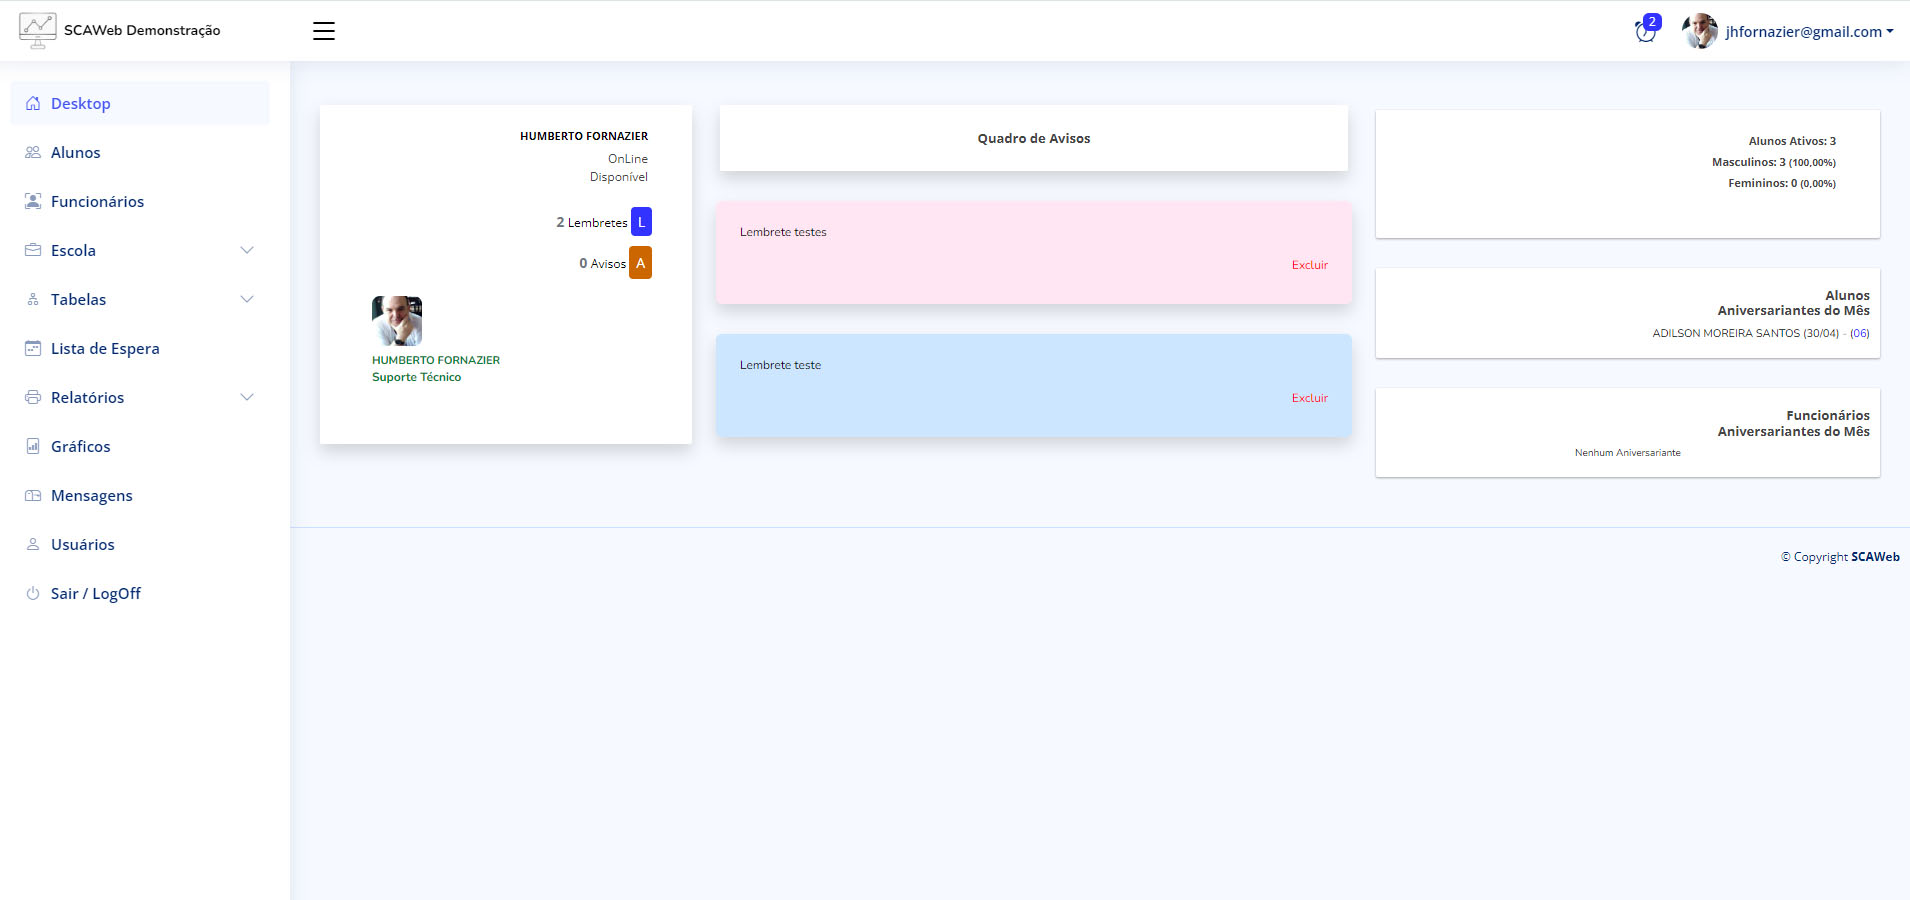Screen dimensions: 1910x900
Task: Click the SCAWeb logo icon
Action: [x=37, y=30]
